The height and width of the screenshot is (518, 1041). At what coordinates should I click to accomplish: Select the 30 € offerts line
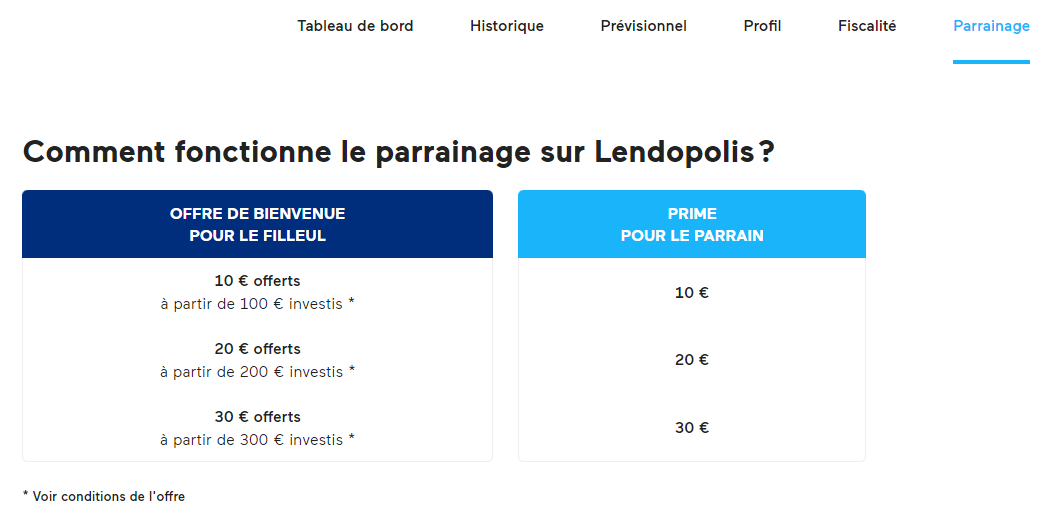258,416
